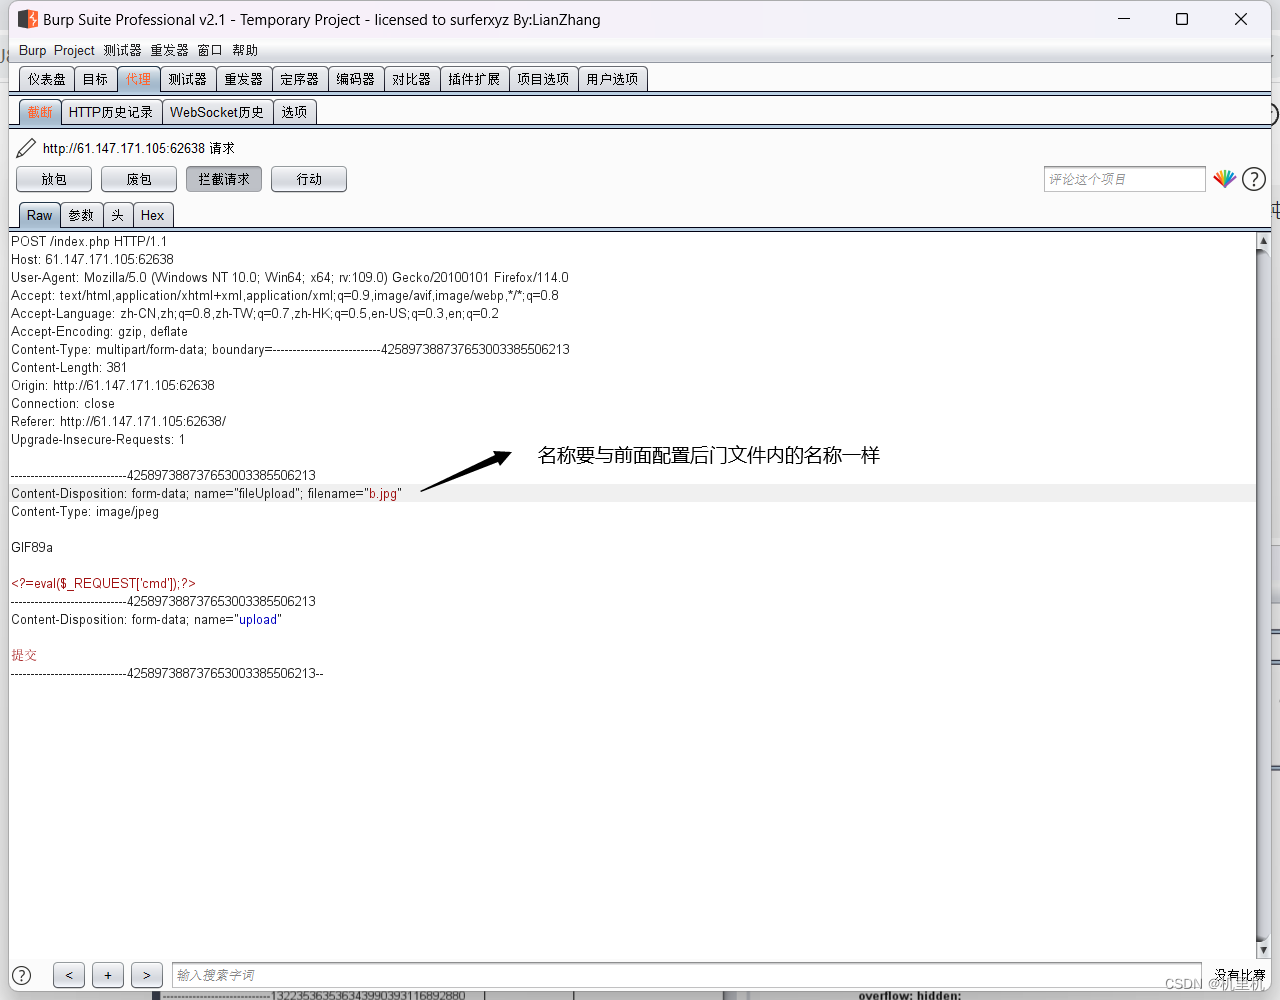Click the Content-Length: 381 line
This screenshot has height=1000, width=1280.
pyautogui.click(x=69, y=367)
